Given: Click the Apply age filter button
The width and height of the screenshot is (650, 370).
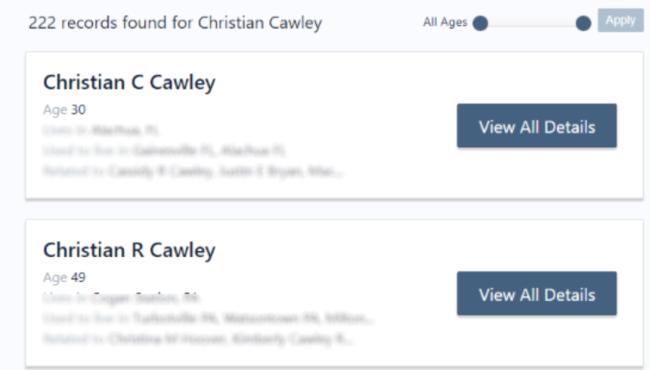Looking at the screenshot, I should 620,20.
